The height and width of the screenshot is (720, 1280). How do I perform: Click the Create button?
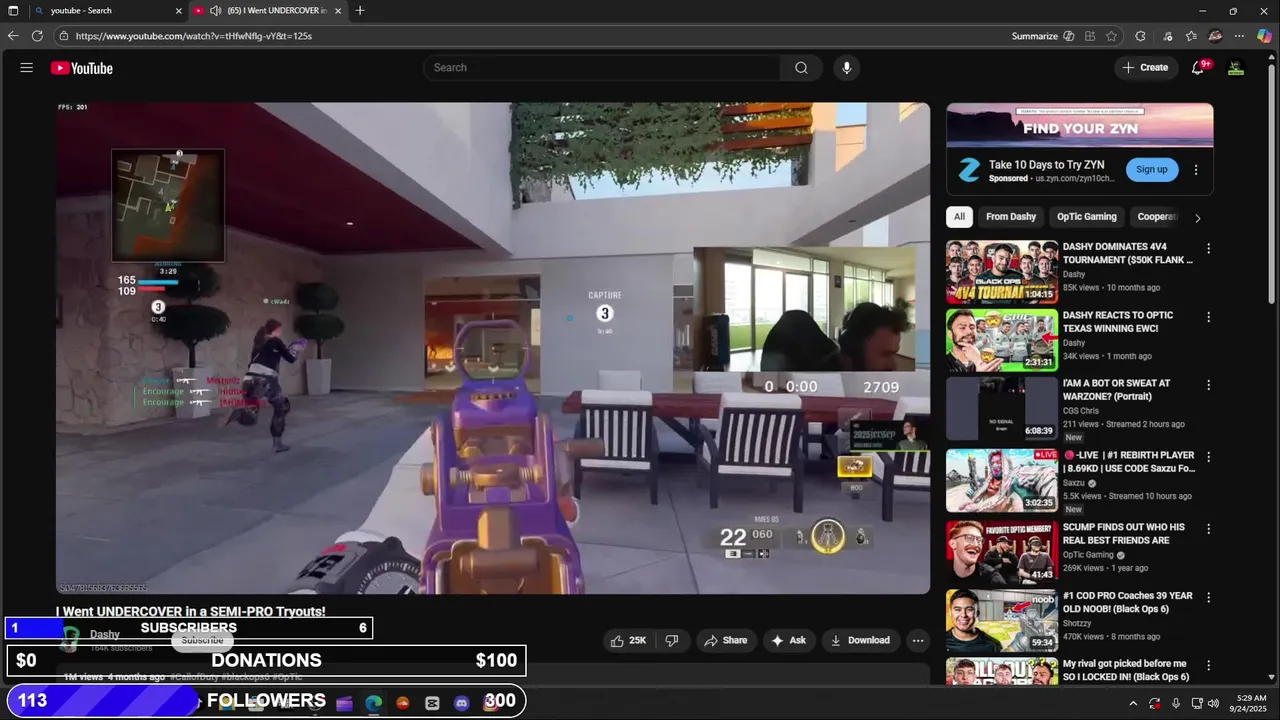(1145, 68)
